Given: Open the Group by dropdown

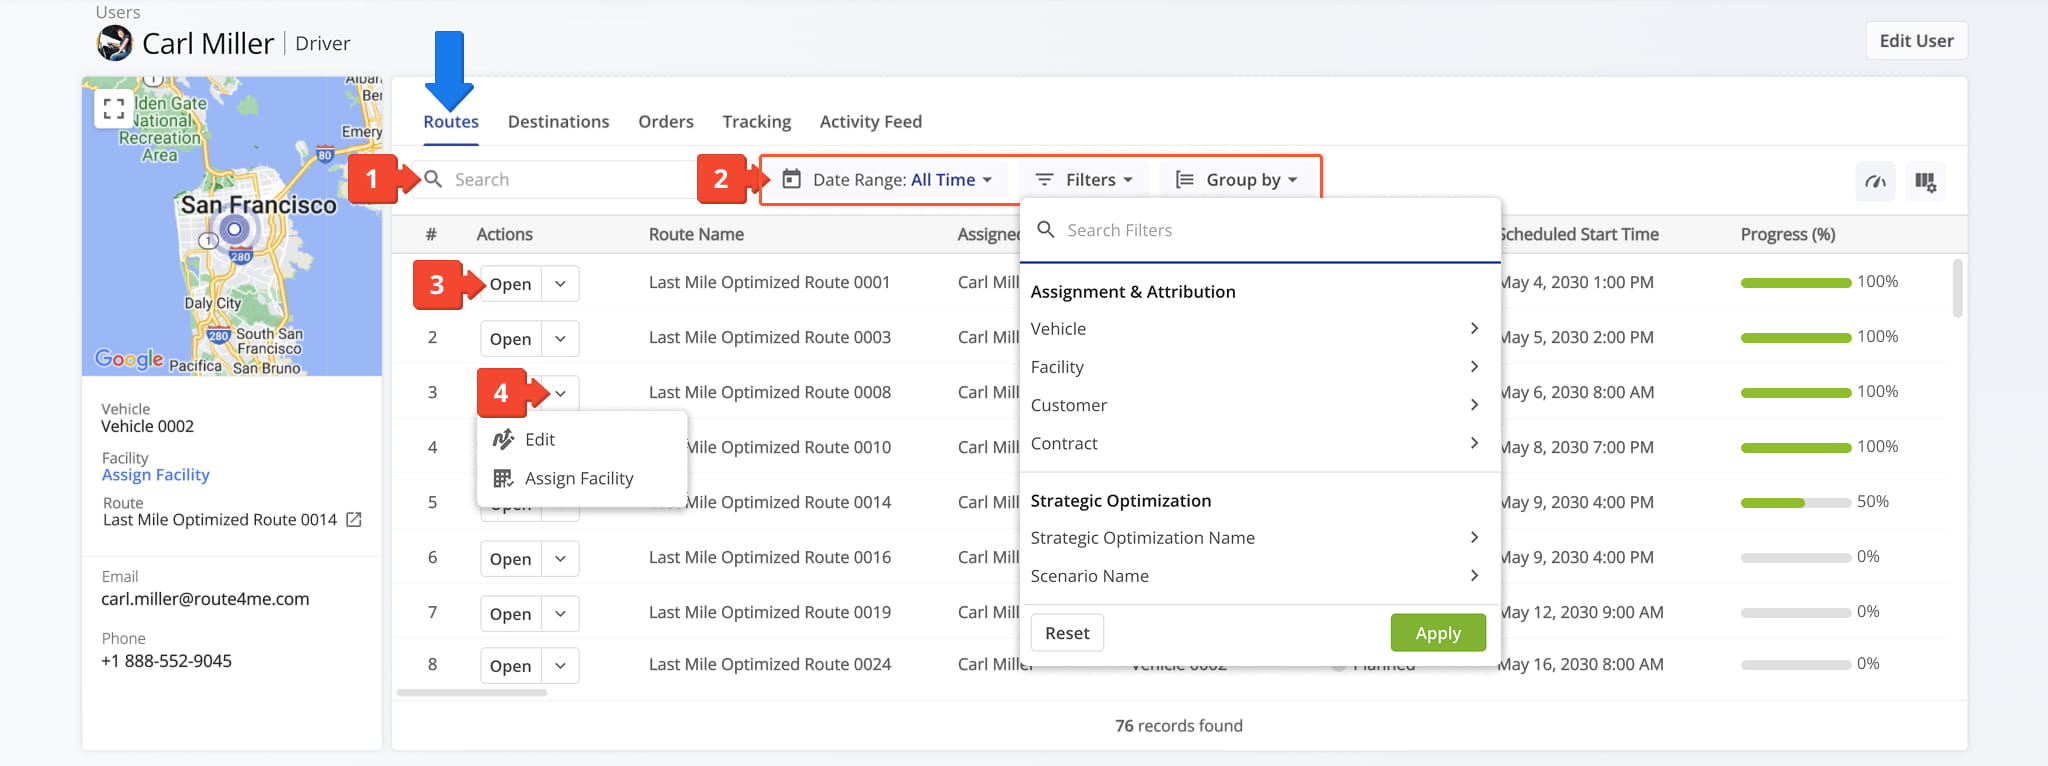Looking at the screenshot, I should point(1237,180).
